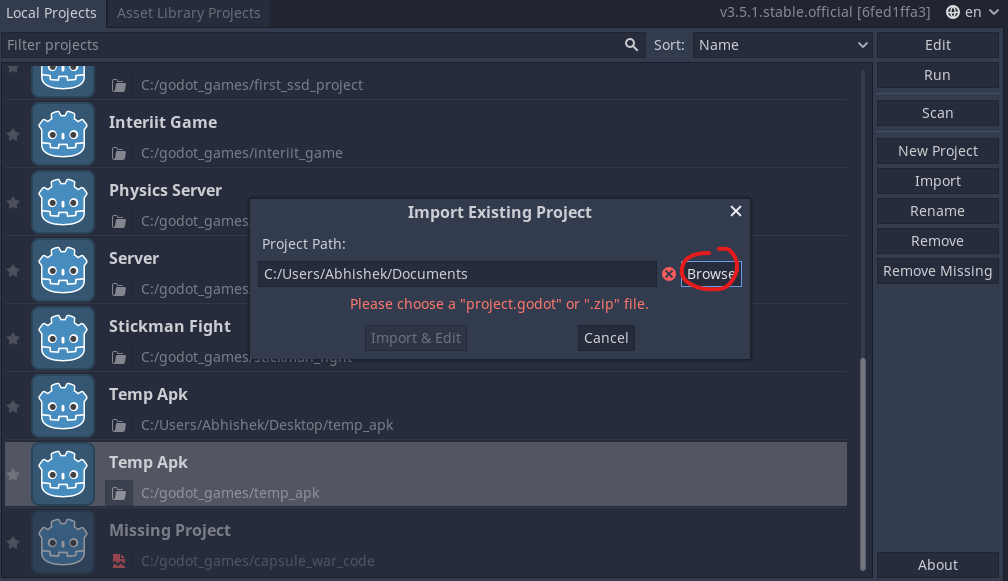Click the C:/Users/Abhishek/Desktop/temp_apk path text
Screen dimensions: 1008x581
point(267,425)
